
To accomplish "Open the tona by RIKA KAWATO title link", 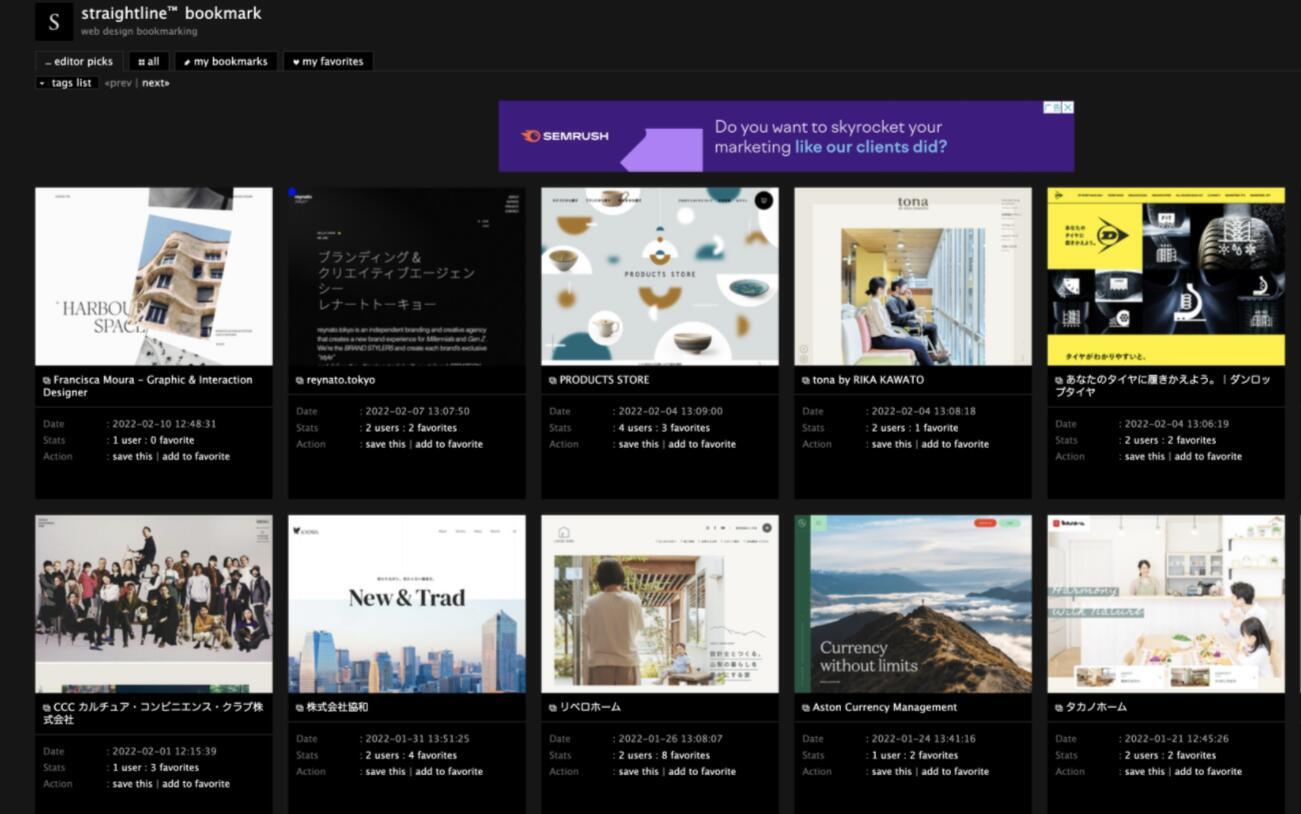I will pyautogui.click(x=868, y=380).
